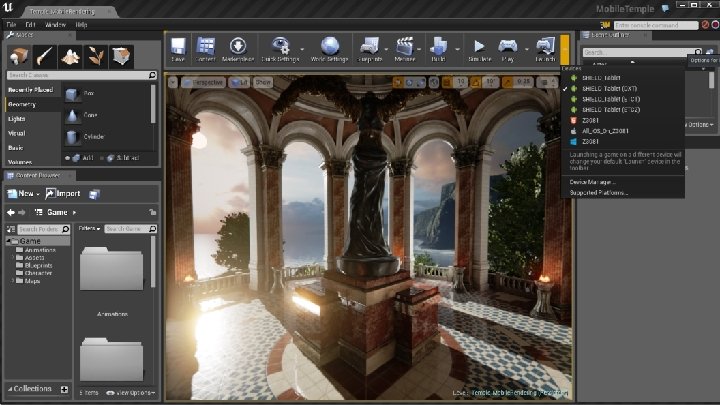Open the Window menu
Image resolution: width=720 pixels, height=405 pixels.
click(55, 25)
